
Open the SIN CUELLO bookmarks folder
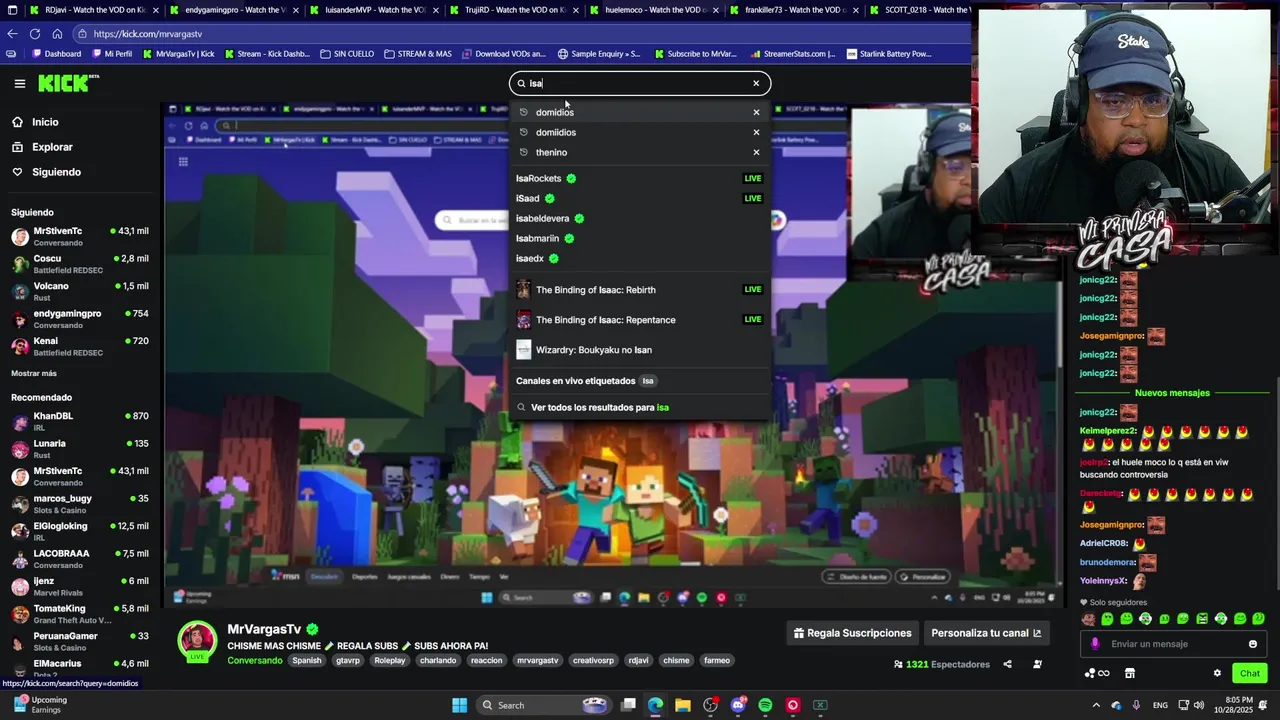pyautogui.click(x=347, y=54)
